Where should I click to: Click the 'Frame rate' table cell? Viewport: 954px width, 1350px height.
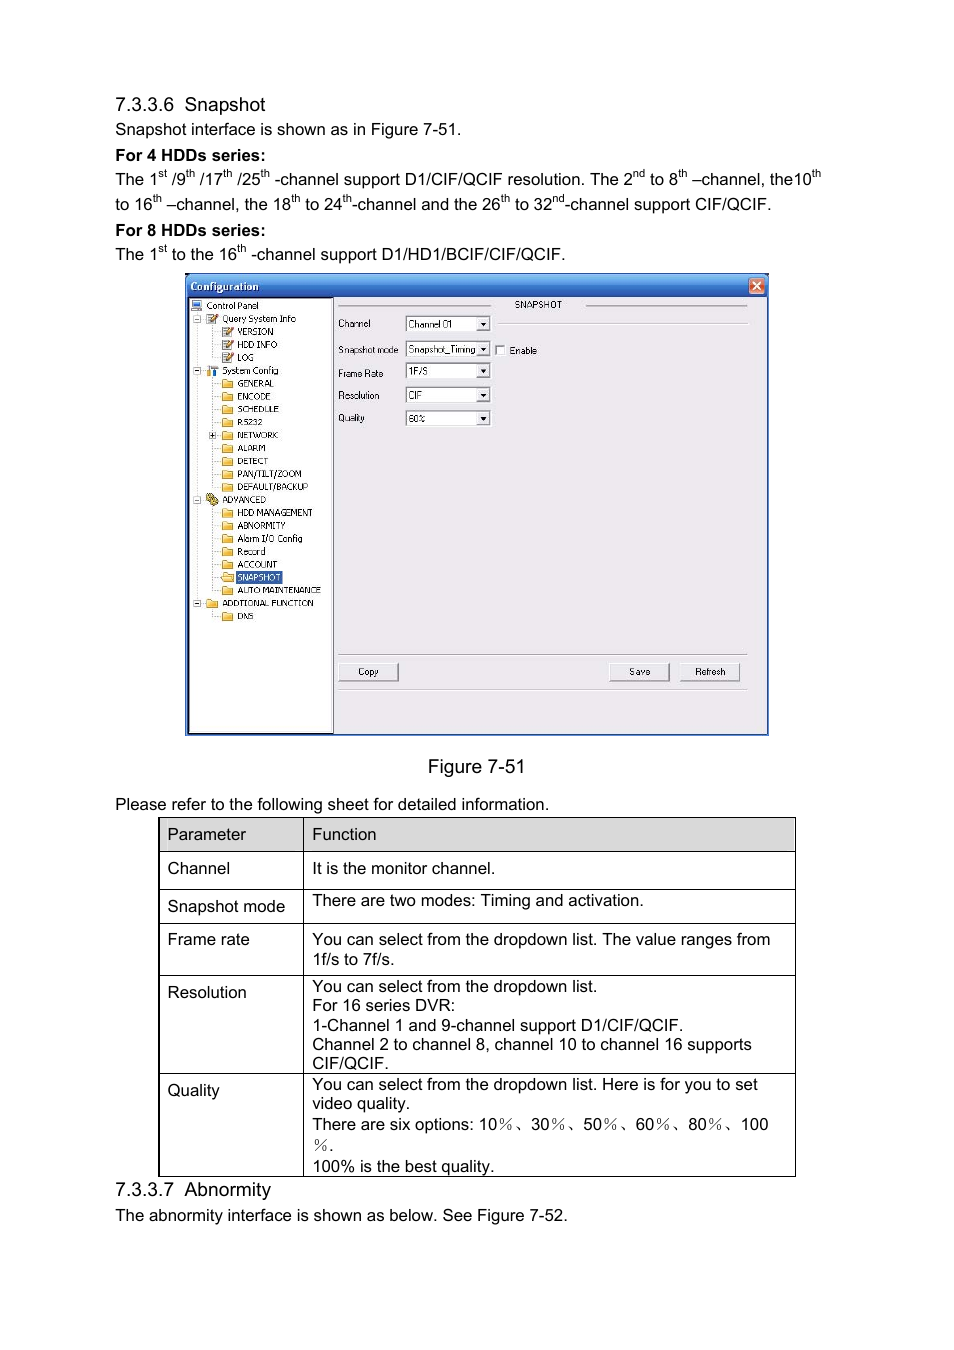point(231,949)
